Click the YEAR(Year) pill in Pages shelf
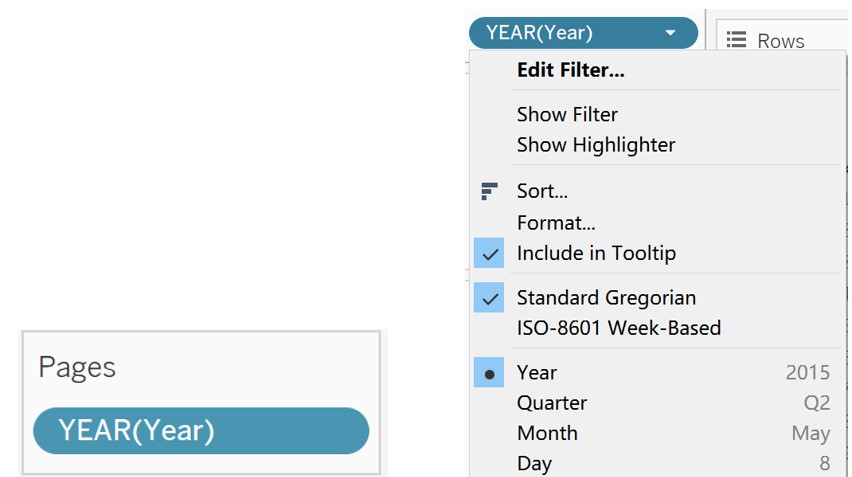852x477 pixels. pyautogui.click(x=201, y=431)
